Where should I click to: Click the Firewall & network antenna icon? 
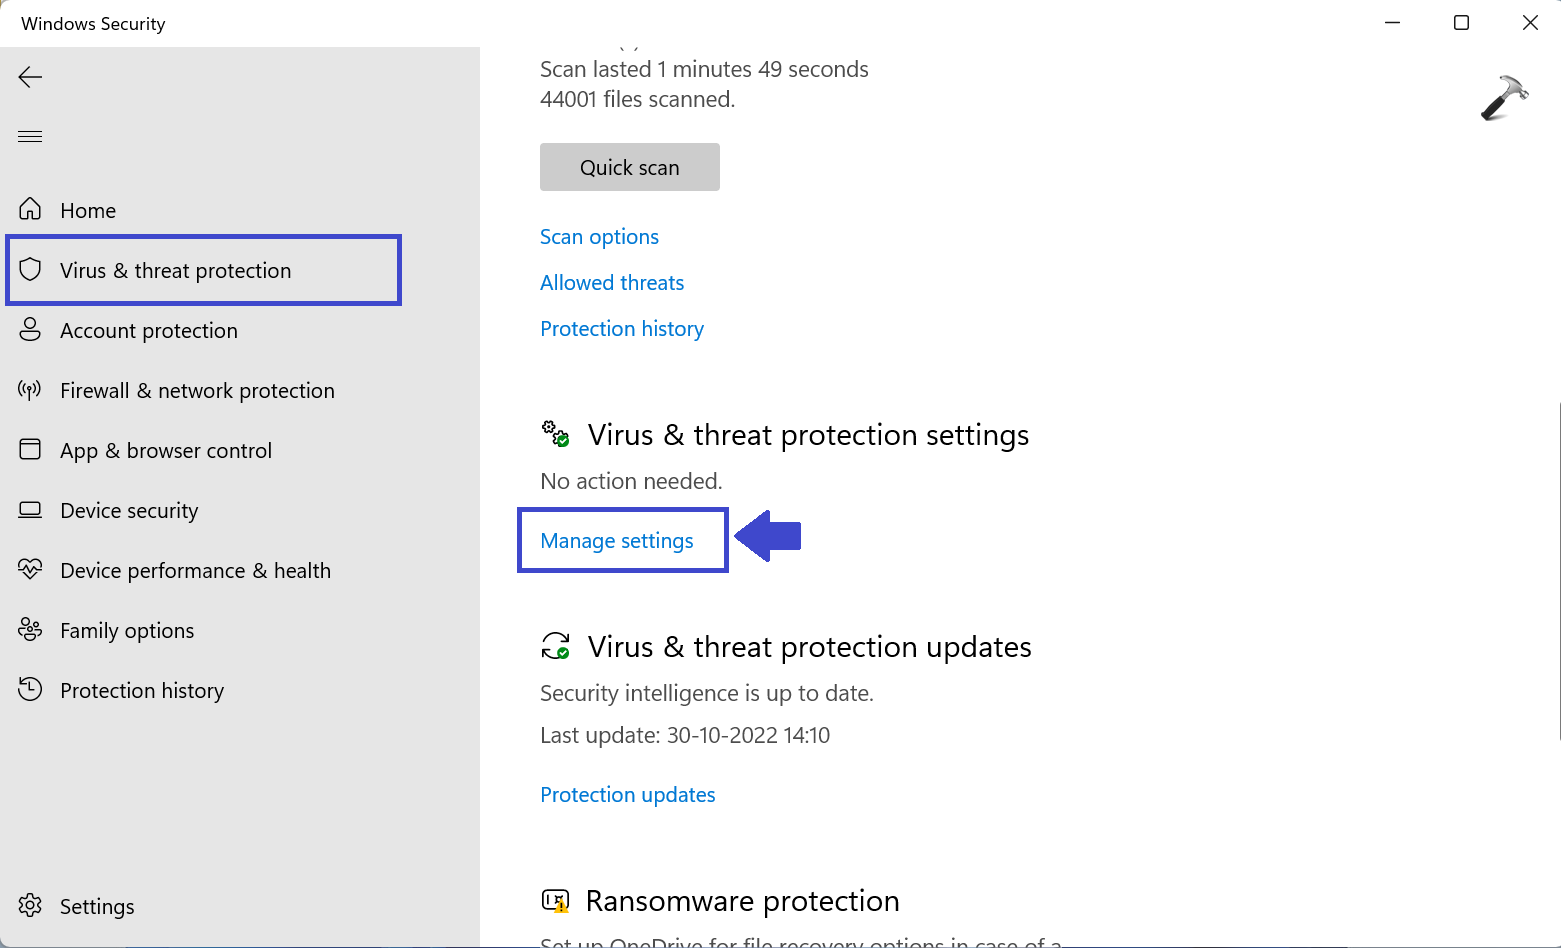pyautogui.click(x=30, y=389)
